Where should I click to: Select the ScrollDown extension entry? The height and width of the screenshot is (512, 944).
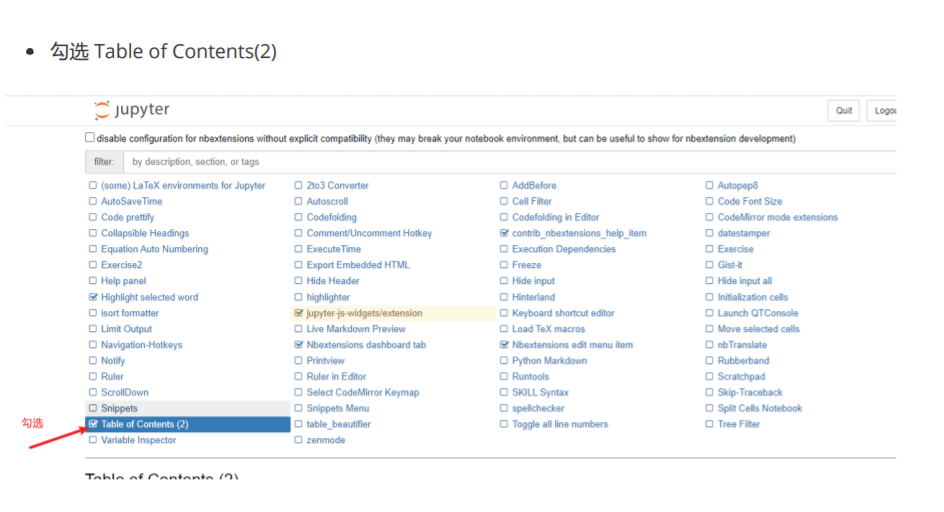click(125, 392)
